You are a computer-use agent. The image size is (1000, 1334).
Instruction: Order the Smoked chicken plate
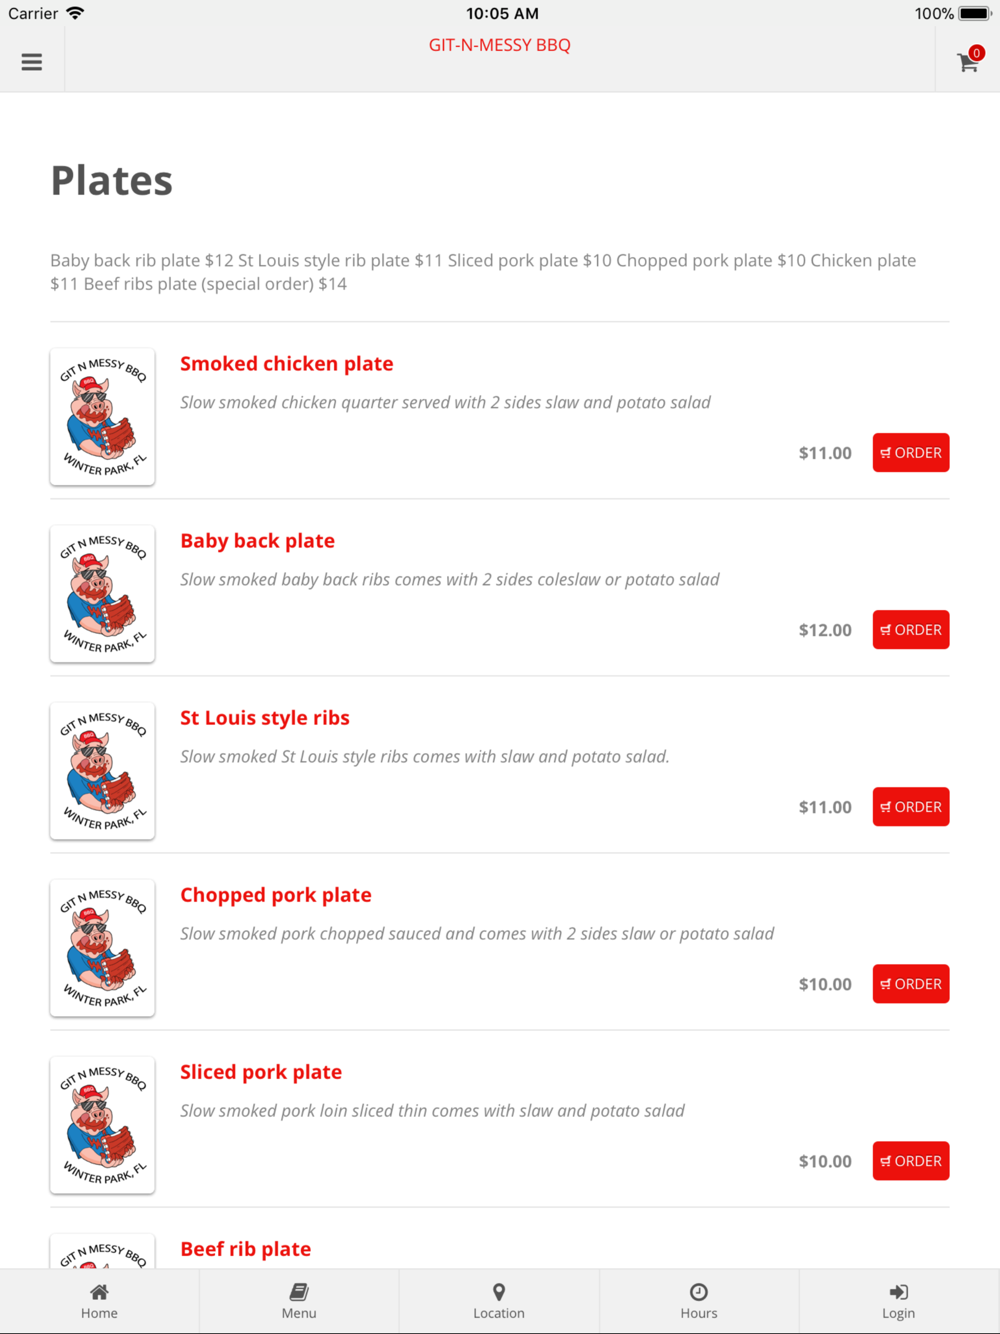click(x=911, y=453)
